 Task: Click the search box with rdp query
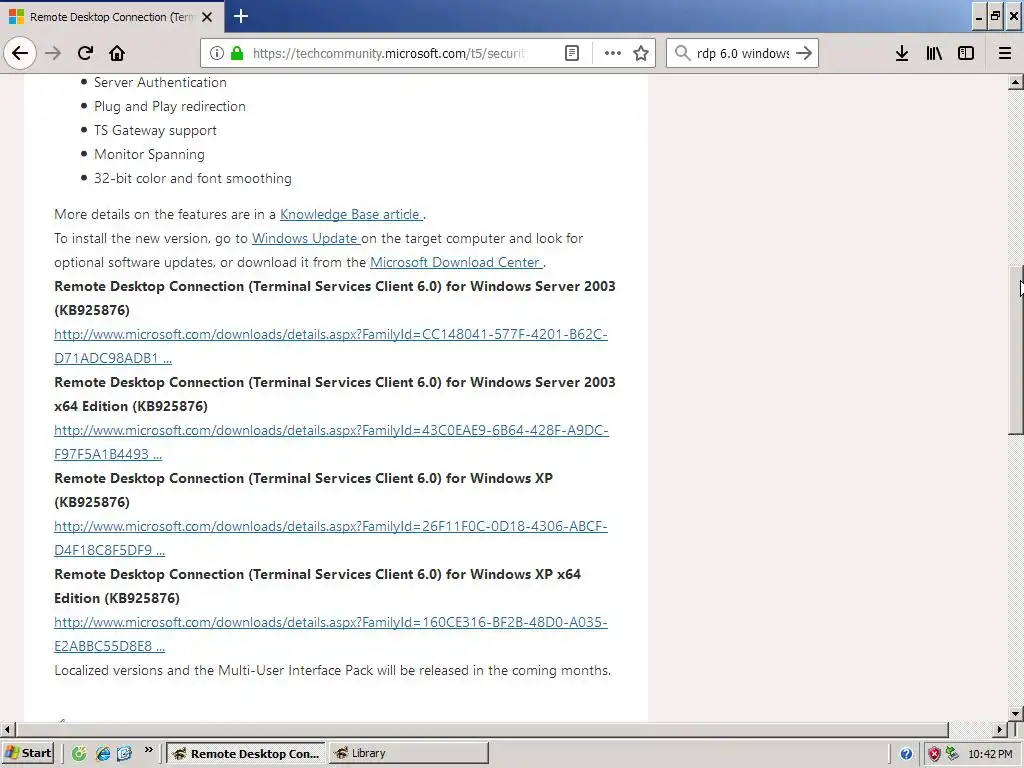743,53
